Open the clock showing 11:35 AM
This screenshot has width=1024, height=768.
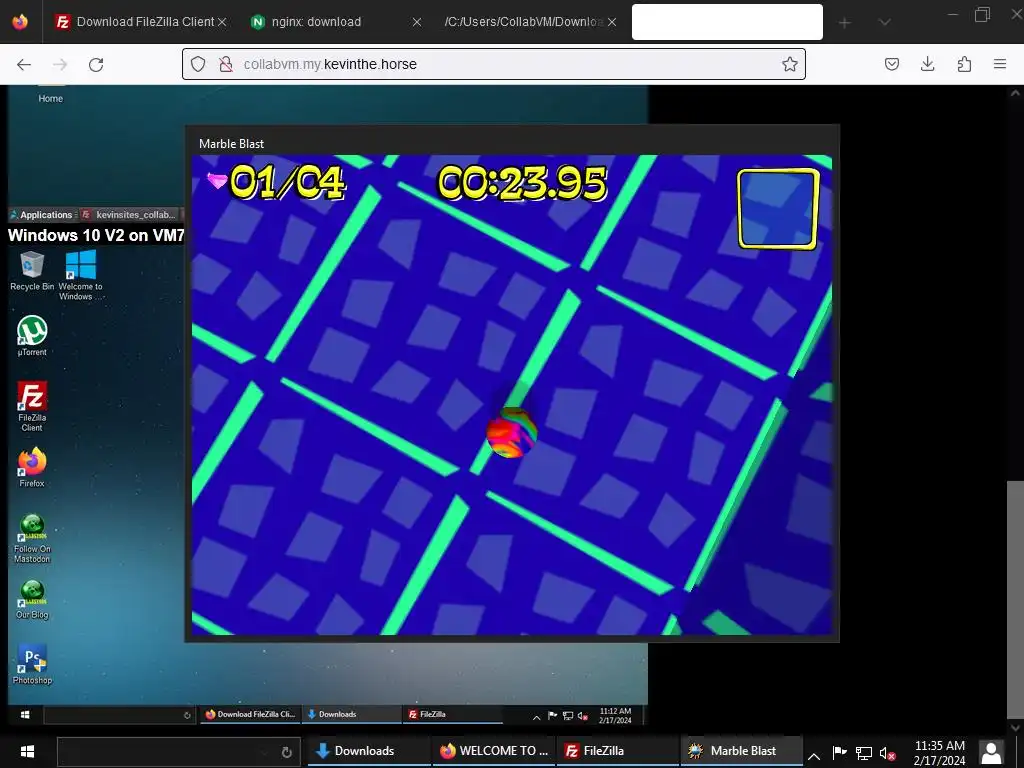click(939, 752)
